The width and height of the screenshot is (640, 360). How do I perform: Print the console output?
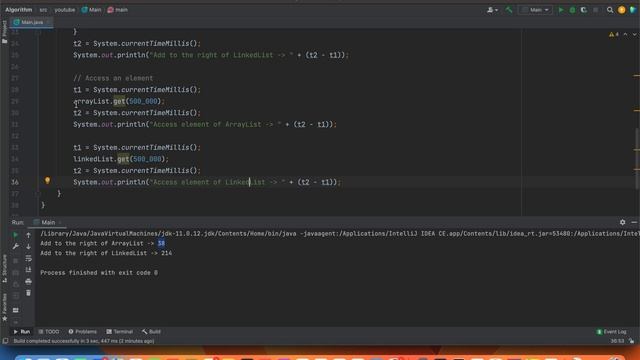[28, 281]
